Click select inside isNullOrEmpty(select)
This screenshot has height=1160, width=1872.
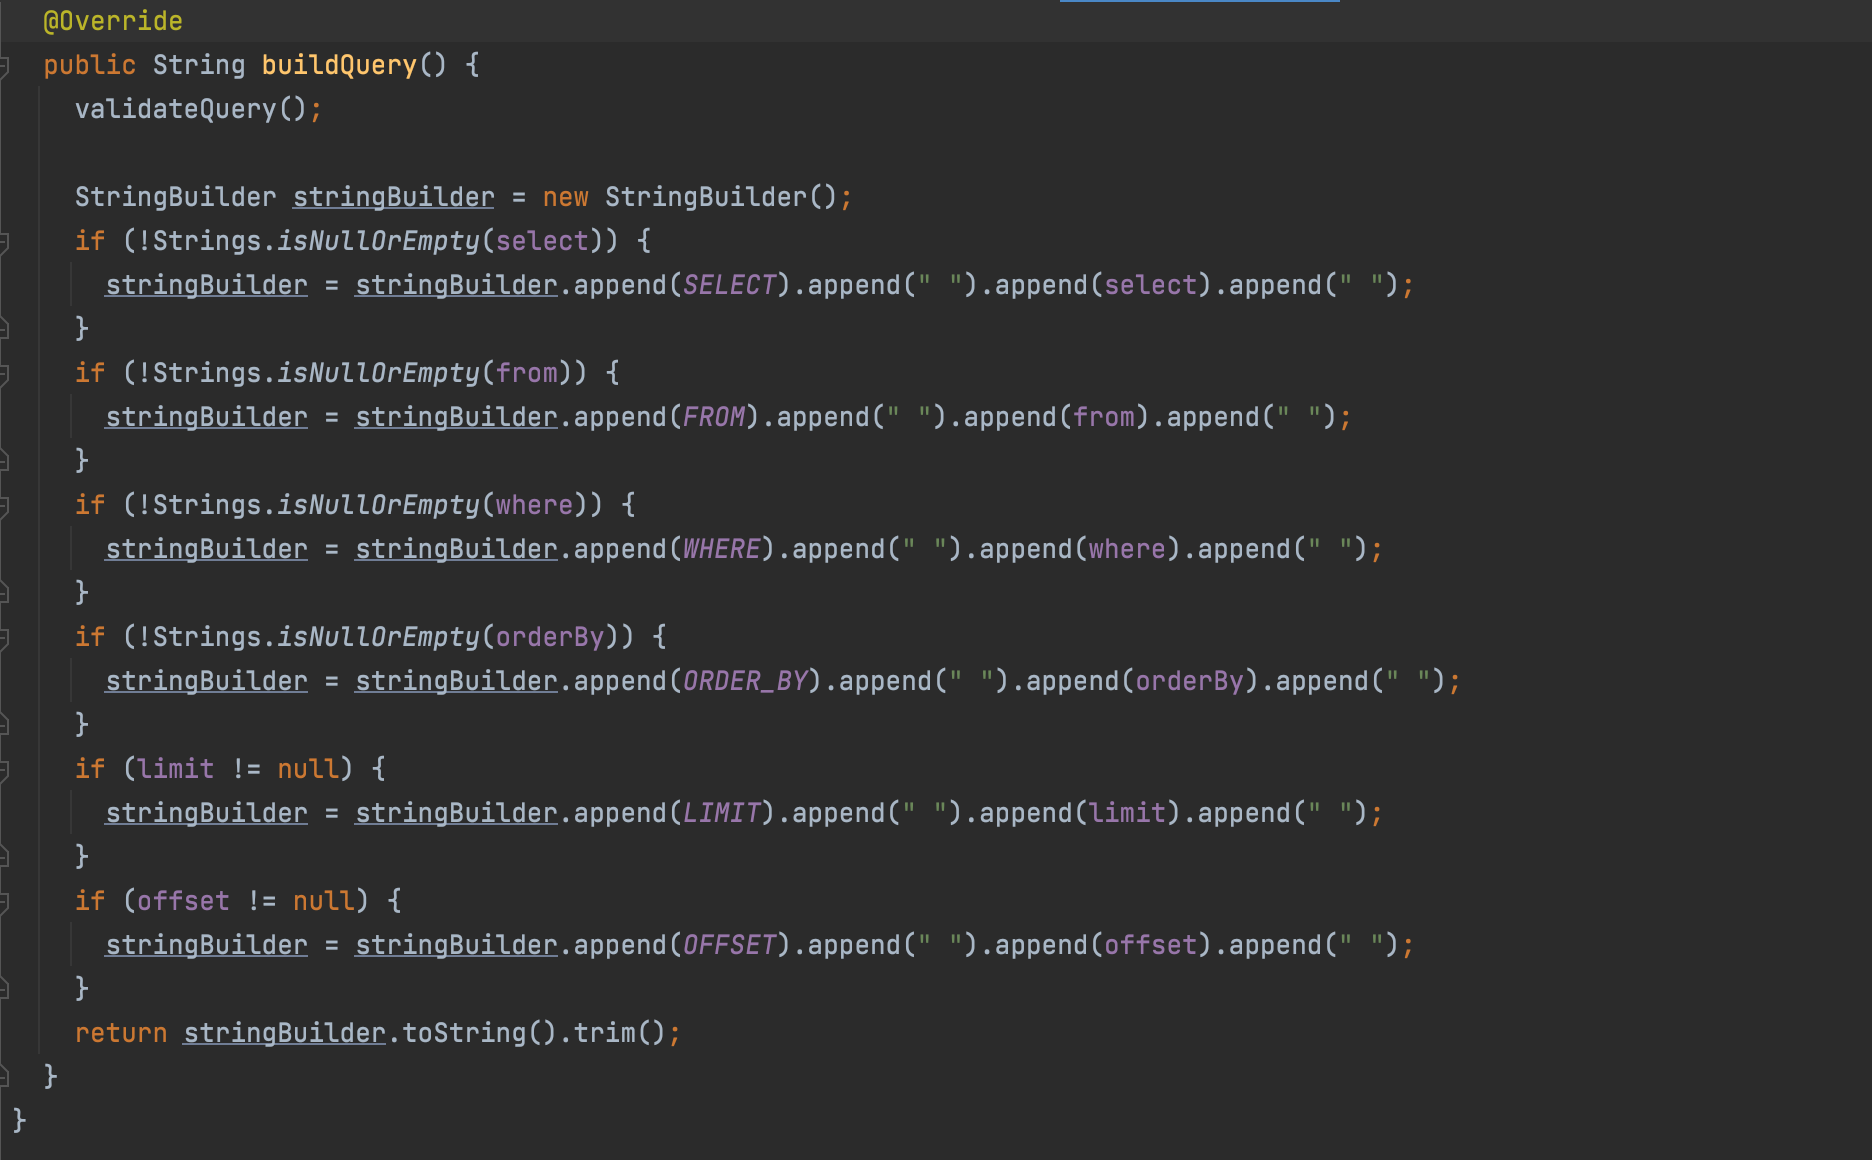[x=542, y=241]
